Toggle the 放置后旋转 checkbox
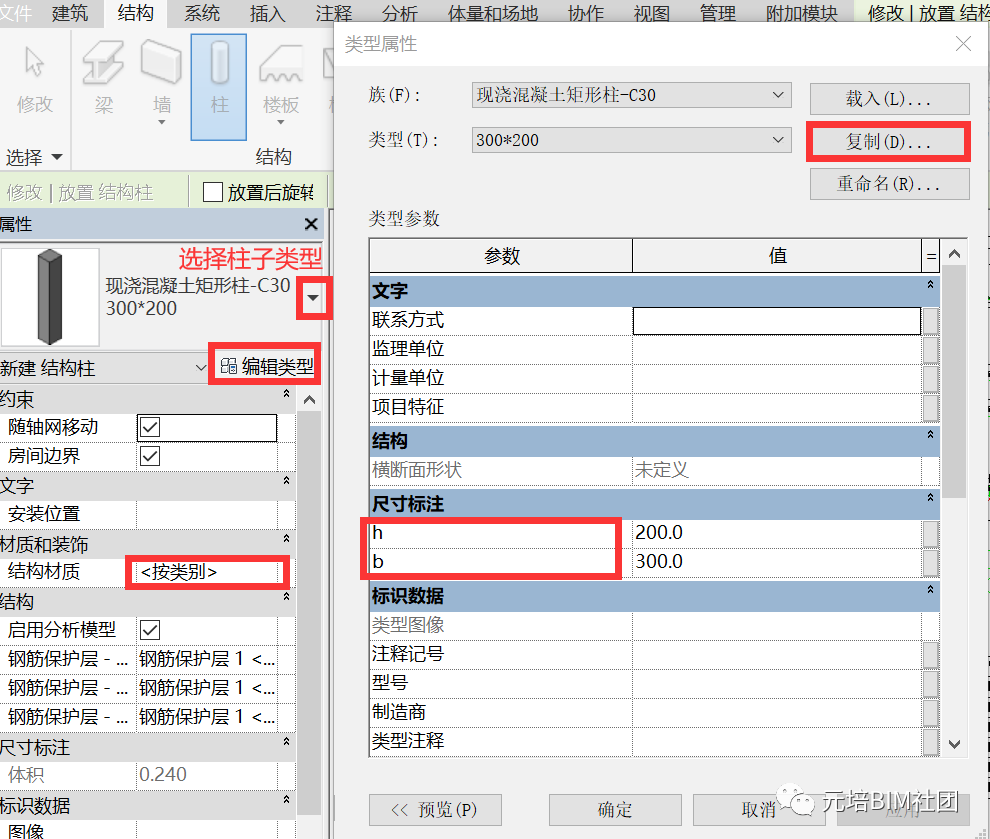The height and width of the screenshot is (839, 990). pyautogui.click(x=213, y=192)
